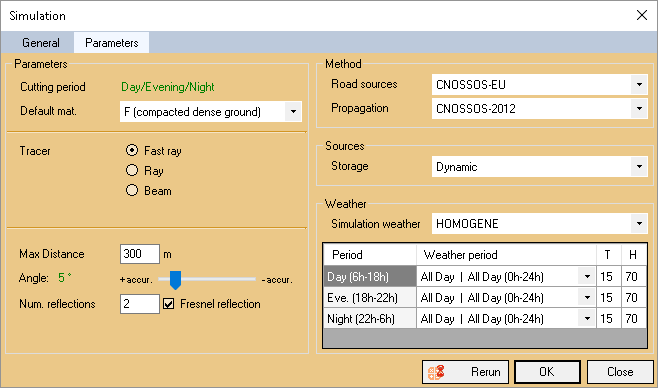Switch to the Parameters tab

coord(112,43)
